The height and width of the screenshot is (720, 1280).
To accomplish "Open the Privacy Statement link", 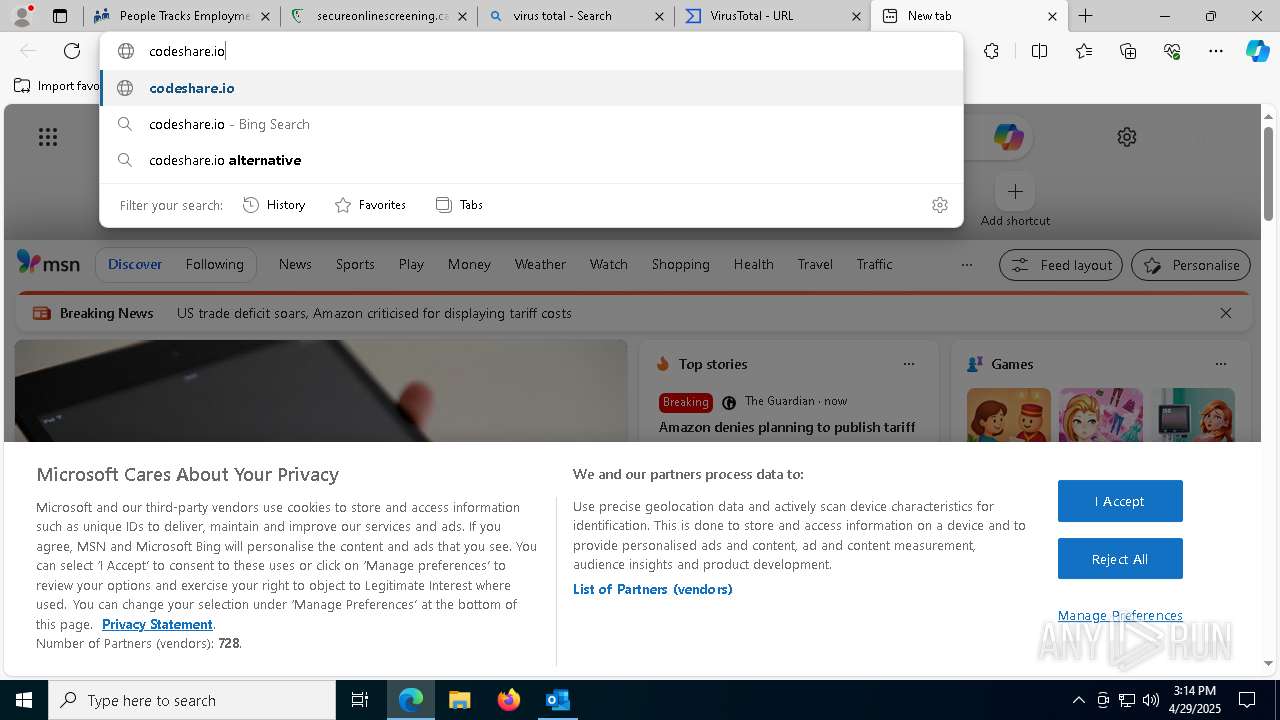I will coord(157,624).
